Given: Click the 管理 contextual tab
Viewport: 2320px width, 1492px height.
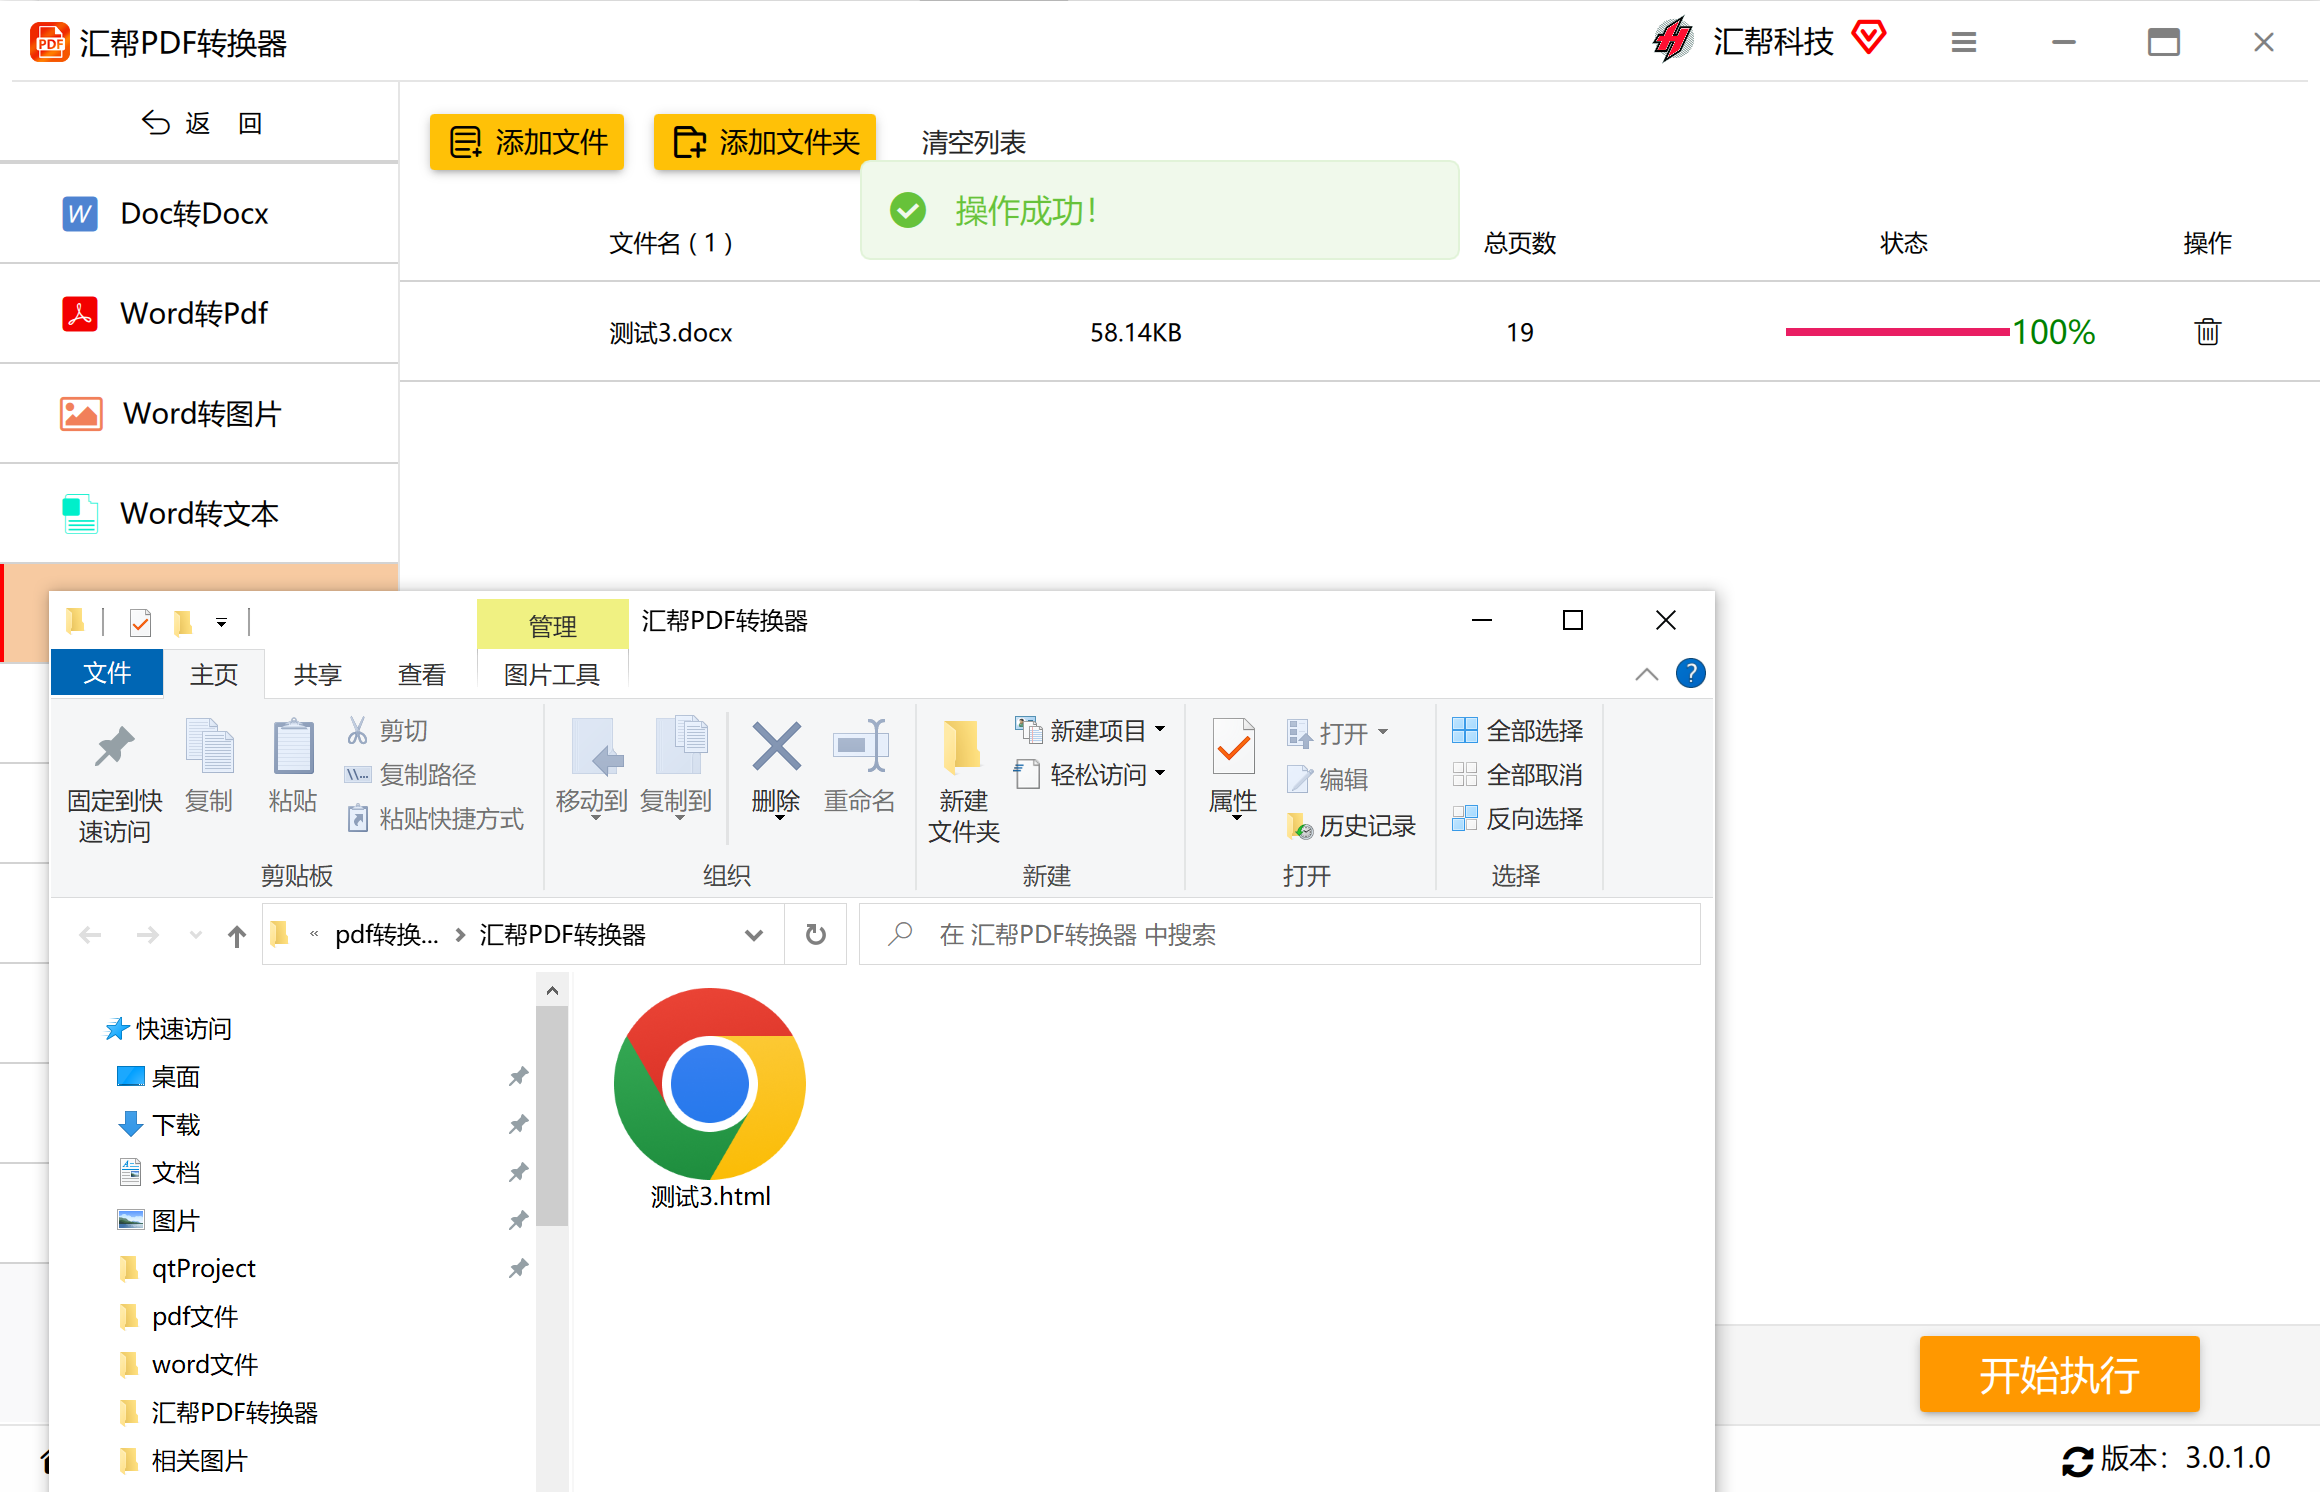Looking at the screenshot, I should click(552, 626).
